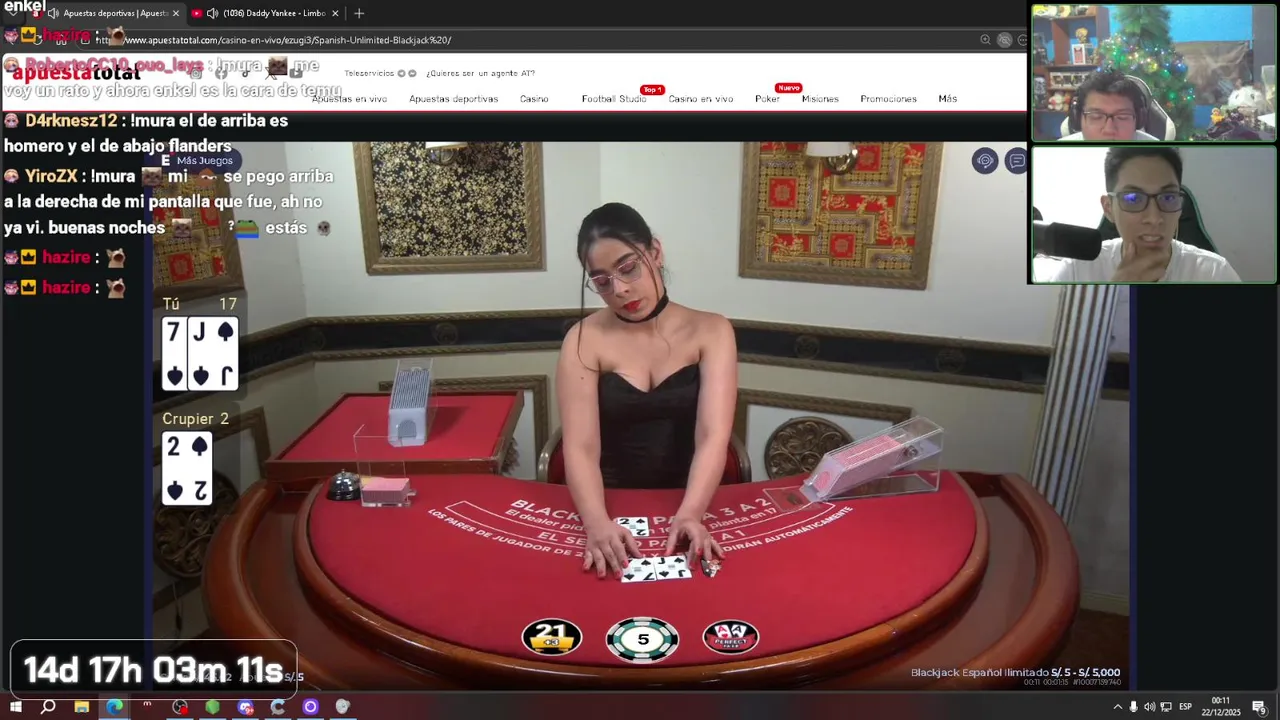Open the grey speaker taskbar app

click(343, 707)
